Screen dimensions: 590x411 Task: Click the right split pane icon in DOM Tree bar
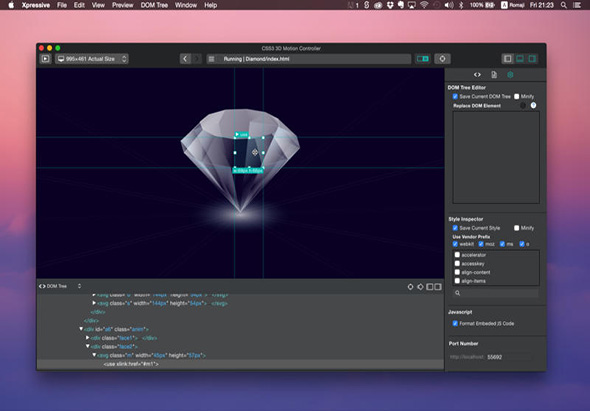(438, 287)
